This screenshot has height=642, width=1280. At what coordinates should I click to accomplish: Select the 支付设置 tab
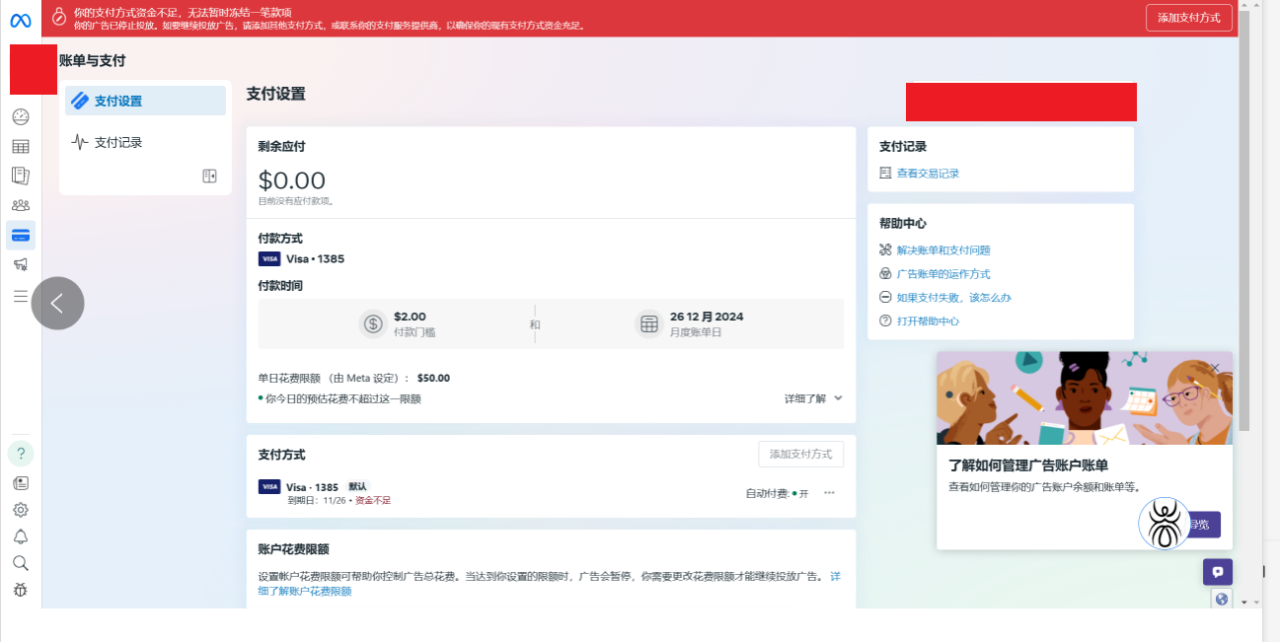tap(145, 101)
